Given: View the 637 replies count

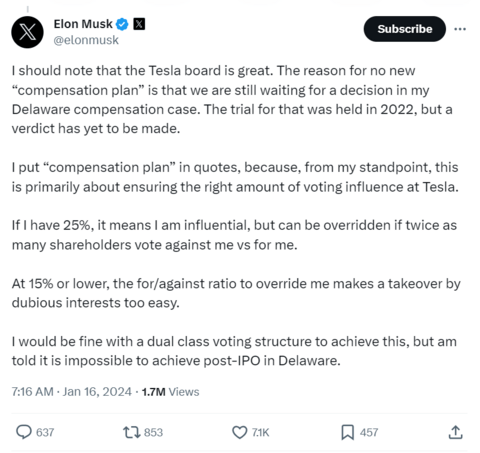Looking at the screenshot, I should [45, 432].
